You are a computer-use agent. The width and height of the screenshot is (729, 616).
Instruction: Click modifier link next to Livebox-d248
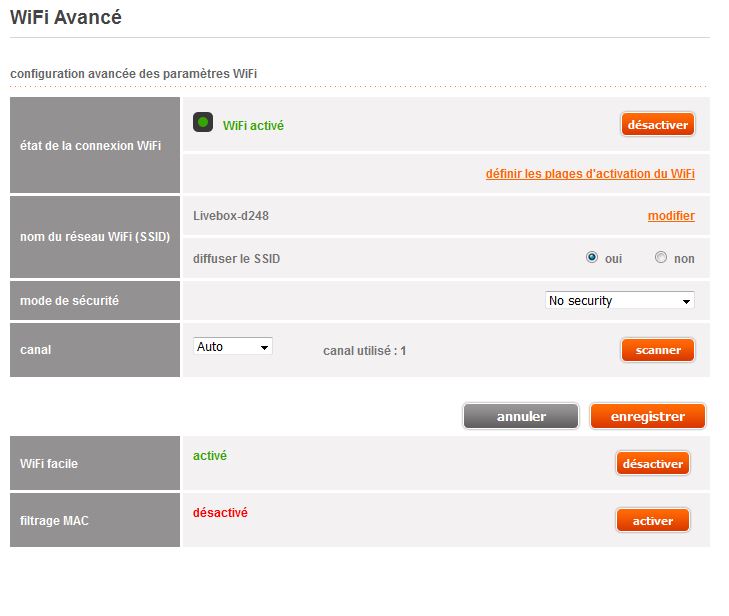671,216
